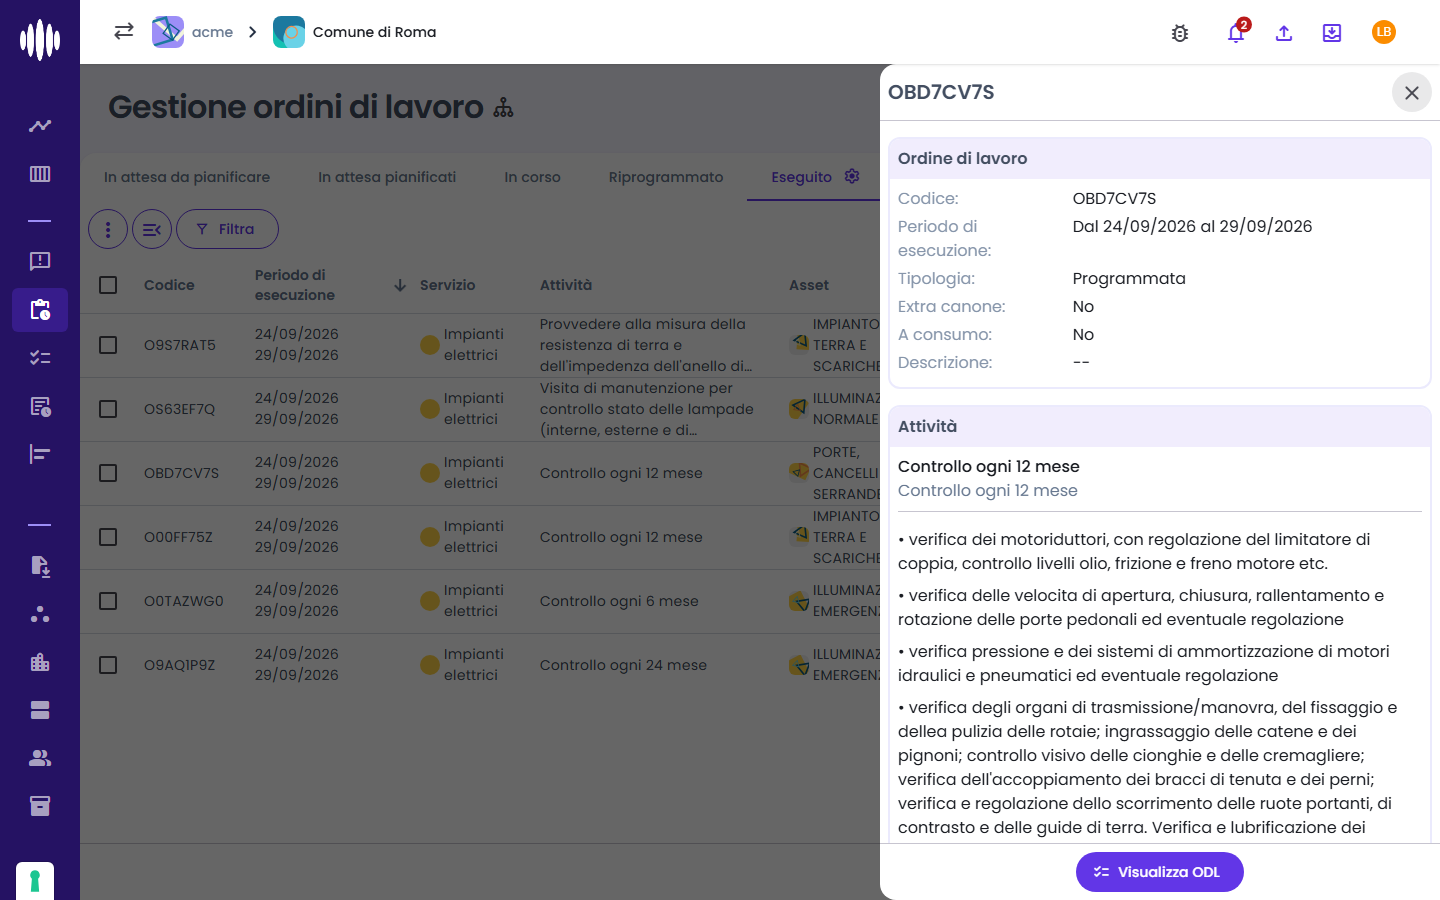Image resolution: width=1440 pixels, height=900 pixels.
Task: Open the Gantt chart icon in sidebar
Action: tap(40, 454)
